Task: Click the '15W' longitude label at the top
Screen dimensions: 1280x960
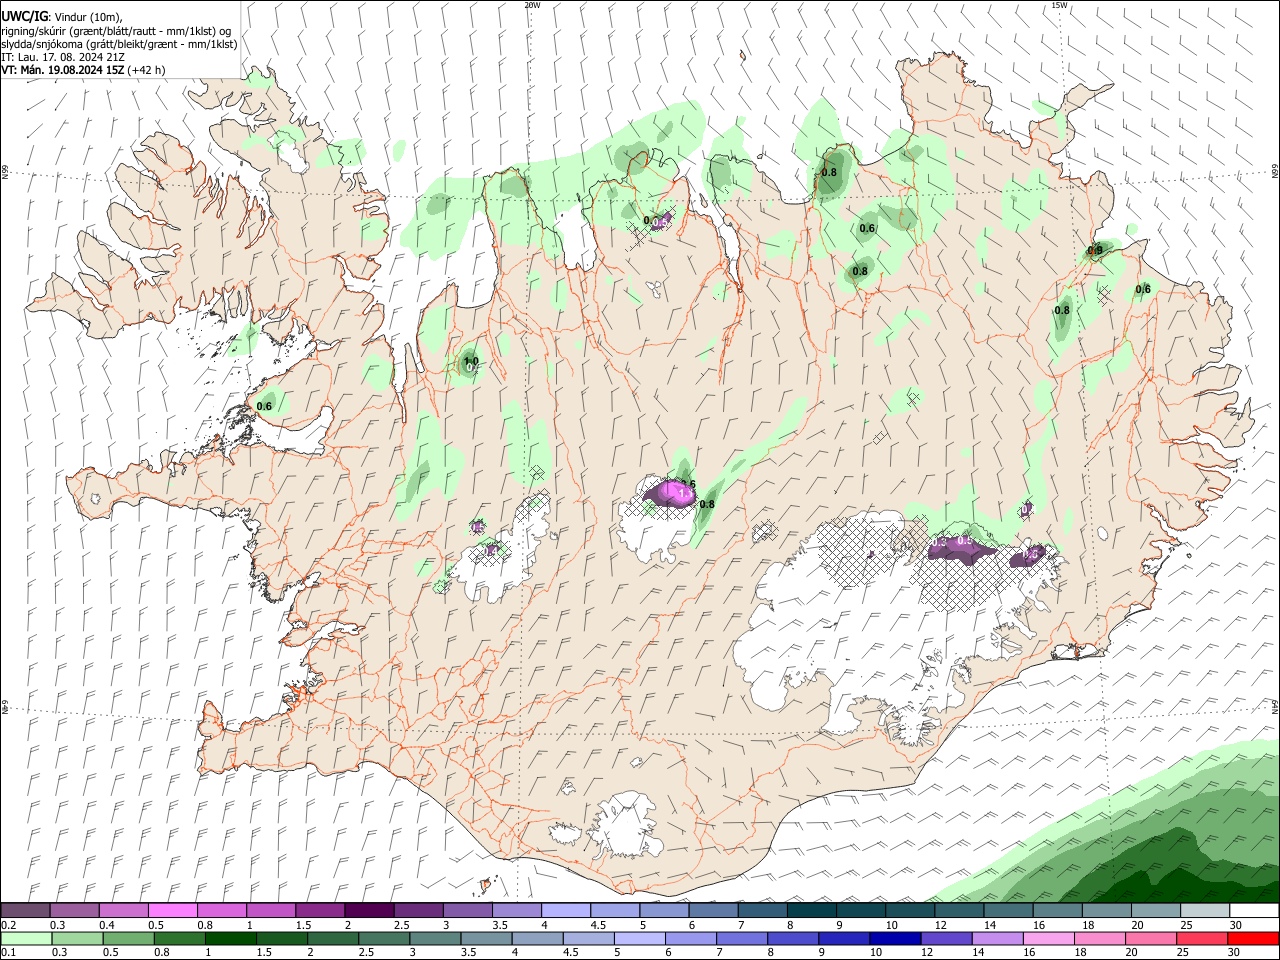Action: (1059, 5)
